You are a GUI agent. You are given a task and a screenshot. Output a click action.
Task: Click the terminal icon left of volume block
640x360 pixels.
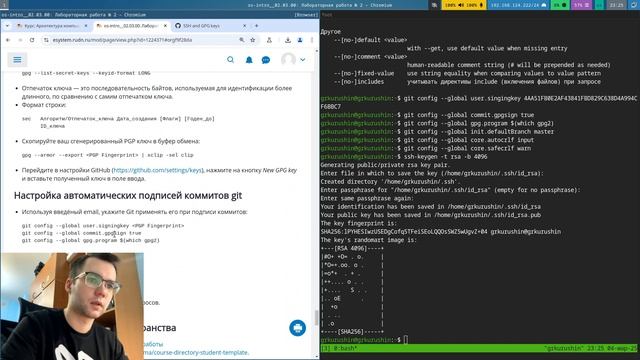point(434,5)
